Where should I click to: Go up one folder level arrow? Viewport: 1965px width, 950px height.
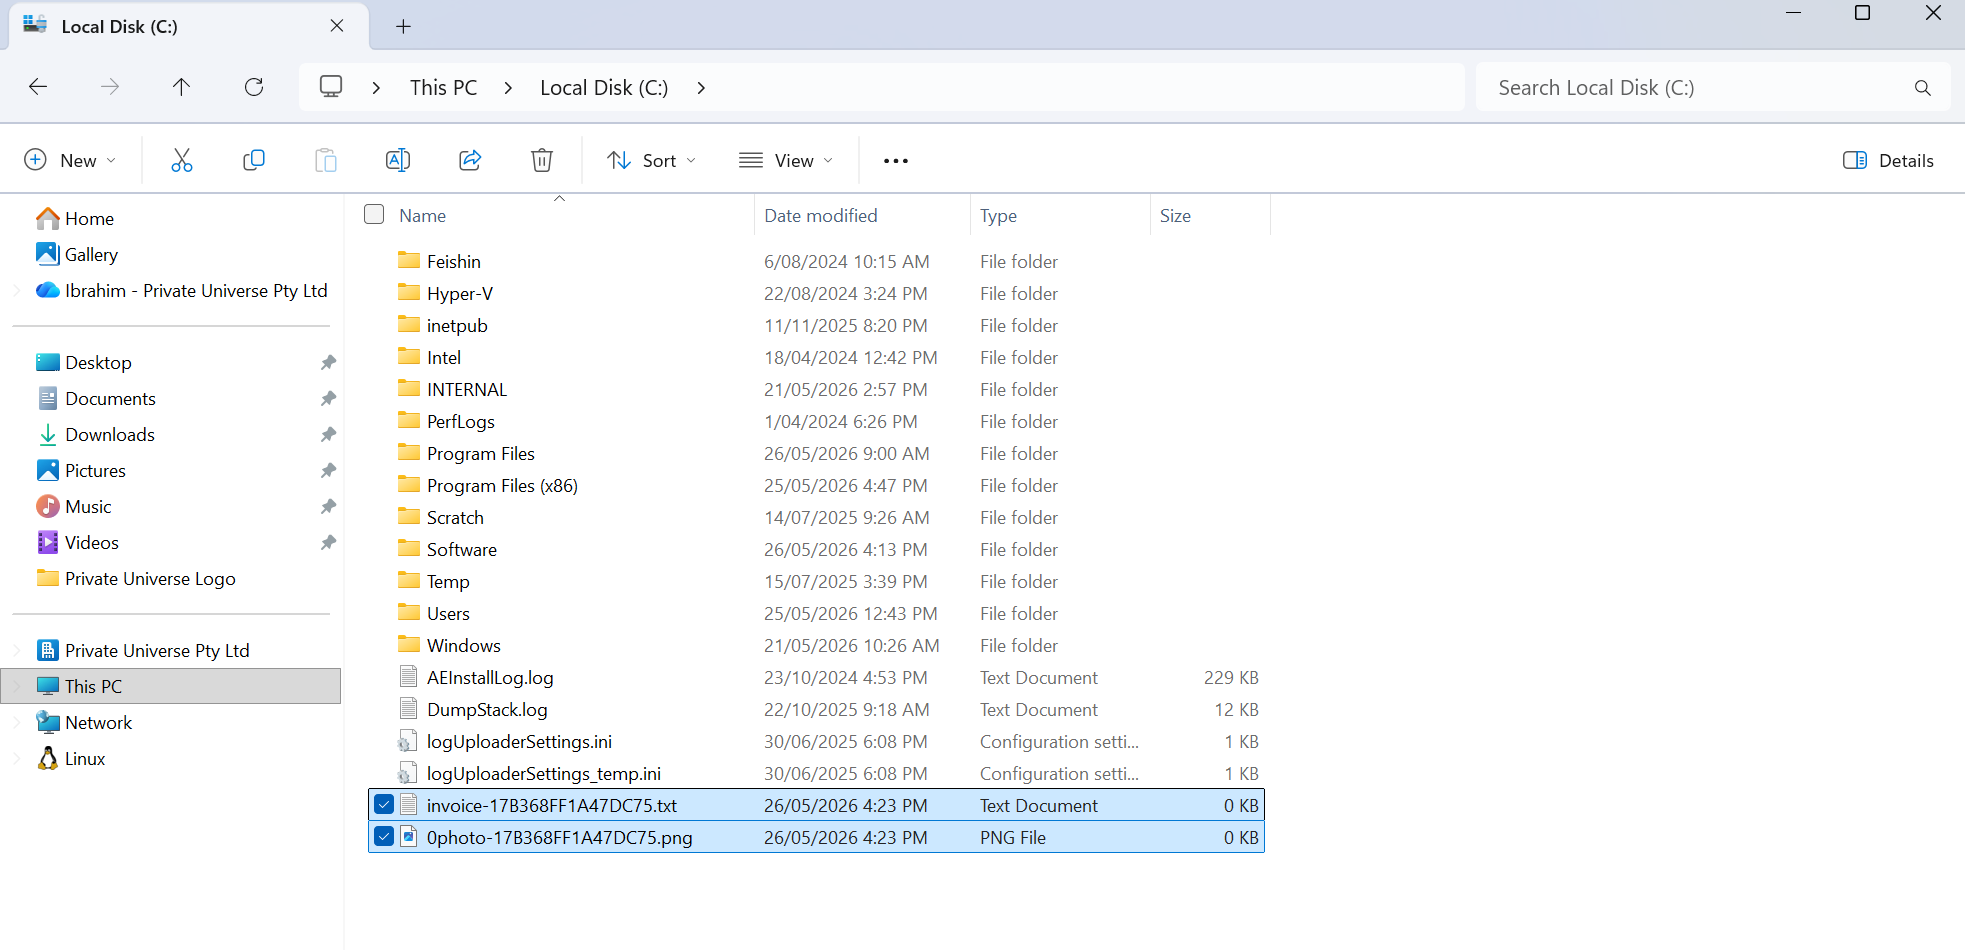[181, 87]
